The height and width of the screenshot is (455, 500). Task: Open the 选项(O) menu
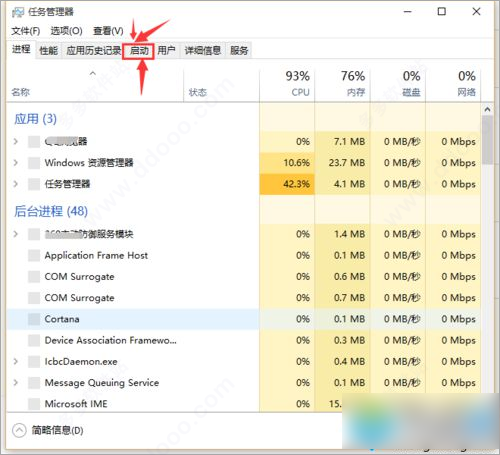pyautogui.click(x=66, y=31)
